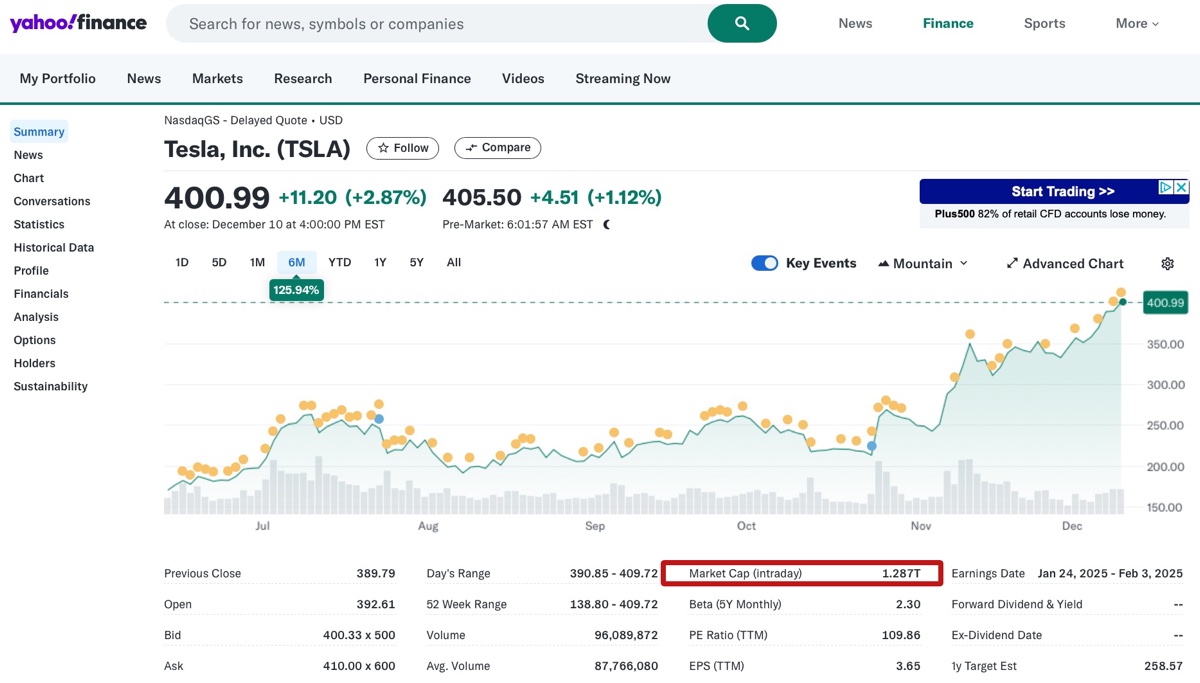Click the Advanced Chart expand icon

(1015, 263)
